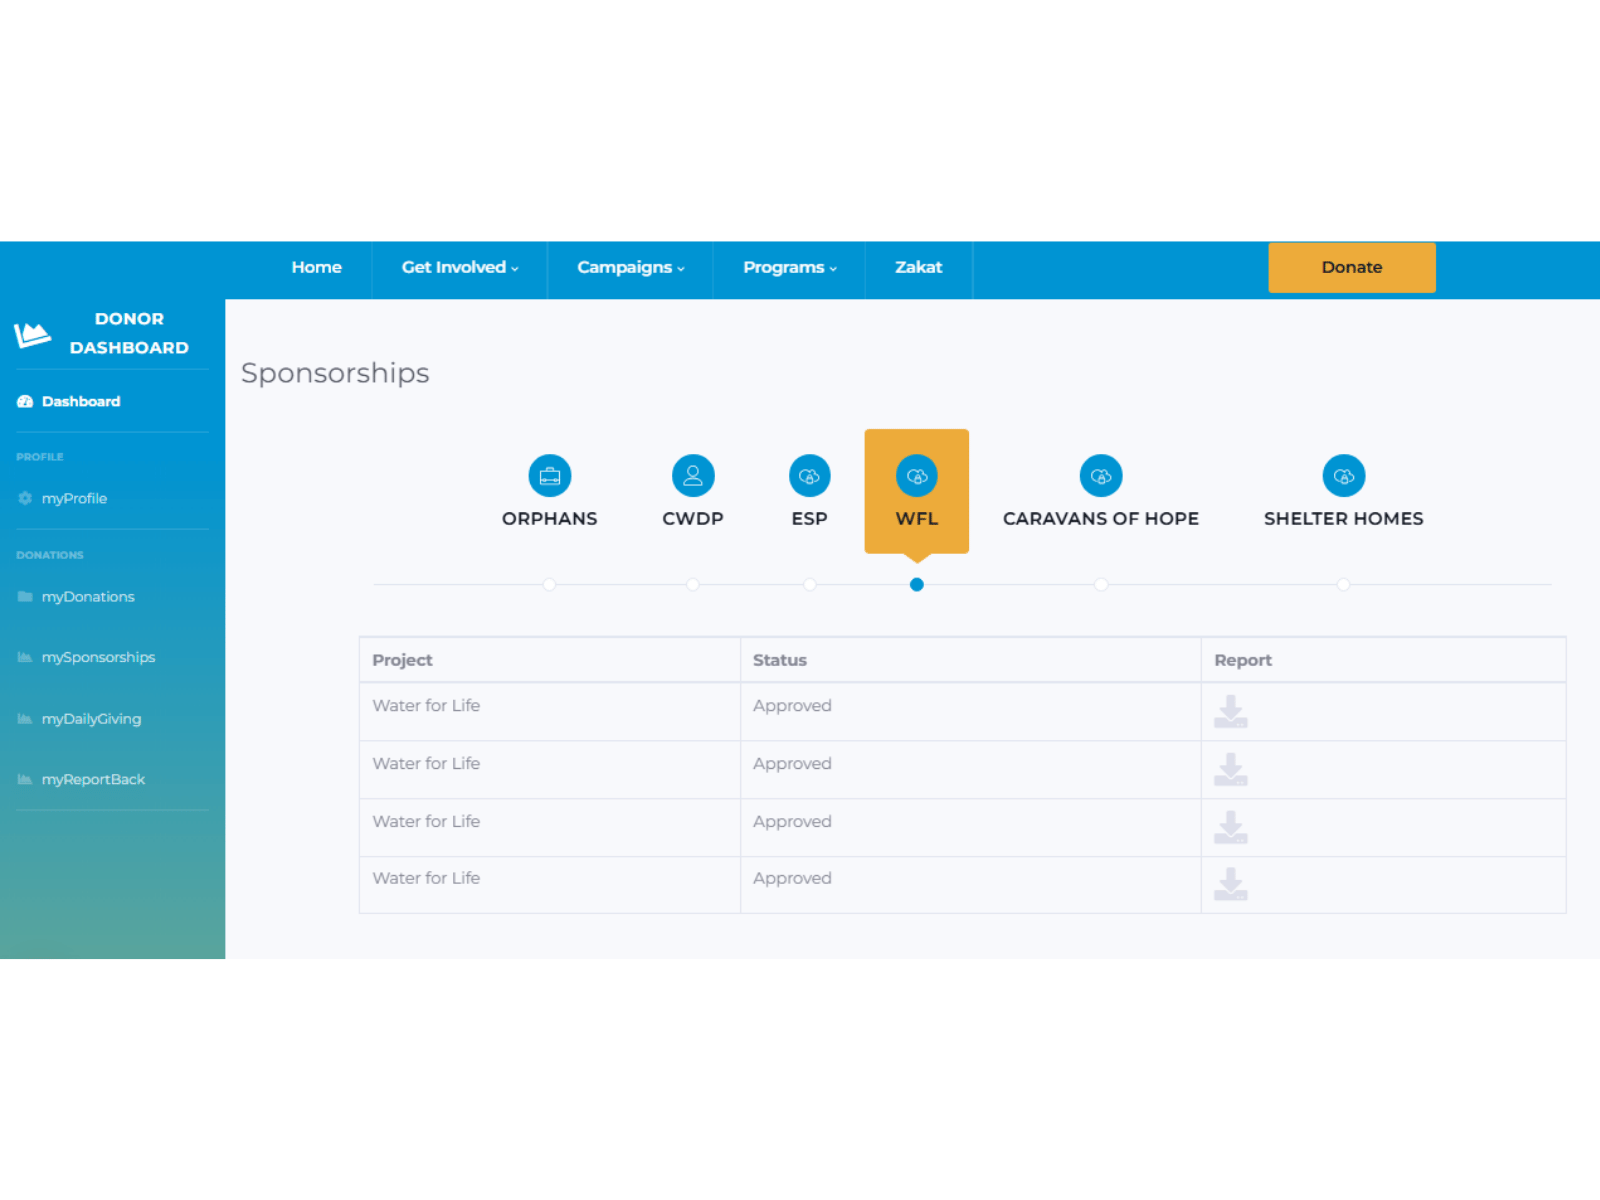
Task: Switch to the ORPHANS tab
Action: 549,518
